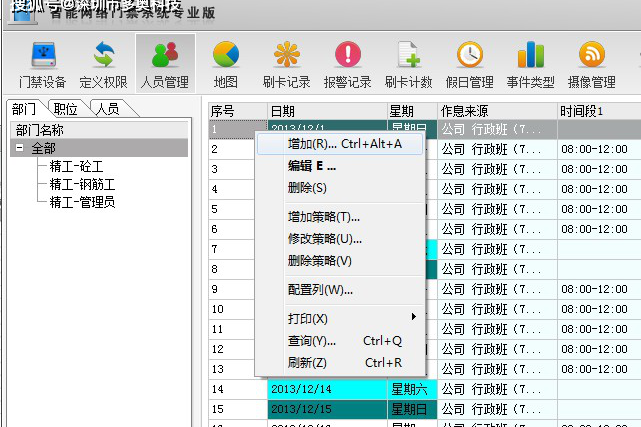
Task: Select the 人员管理 toolbar icon
Action: click(x=165, y=64)
